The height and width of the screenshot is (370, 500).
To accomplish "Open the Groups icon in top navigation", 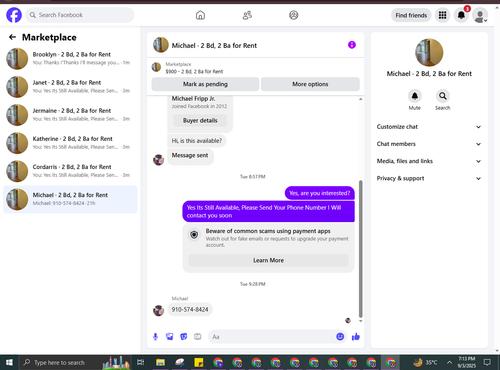I will click(294, 15).
